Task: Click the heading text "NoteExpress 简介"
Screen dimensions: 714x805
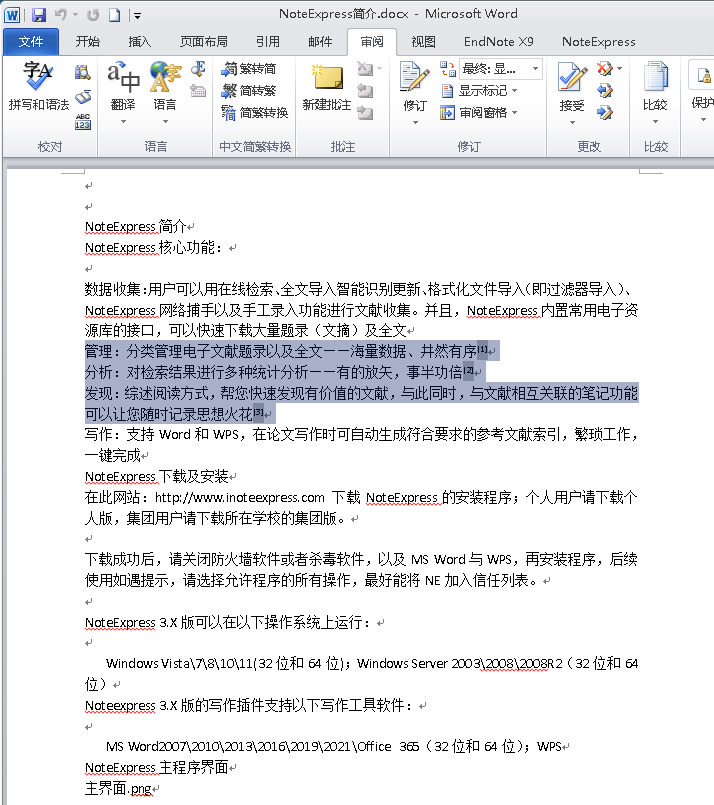Action: tap(136, 226)
